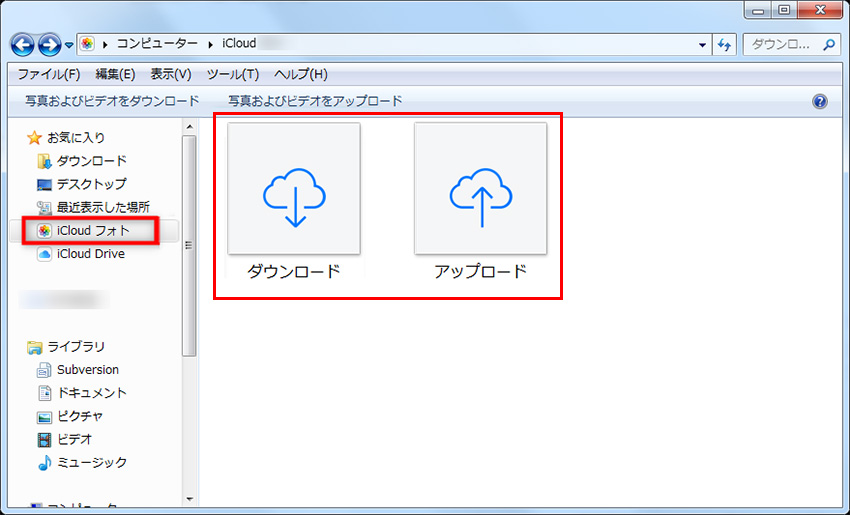Click the magnifier search icon
The height and width of the screenshot is (515, 850).
pos(829,45)
